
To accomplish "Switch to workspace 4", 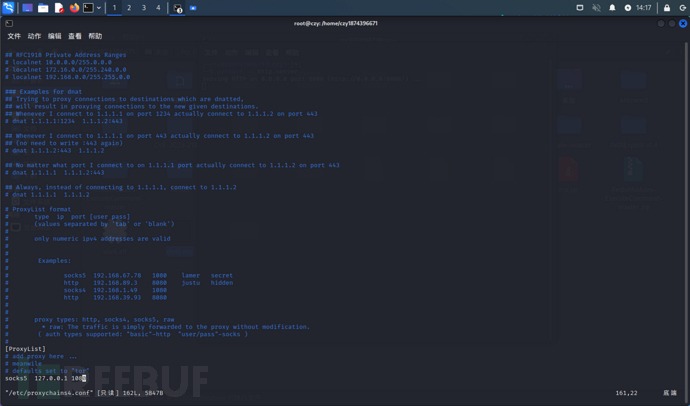I will [x=158, y=8].
